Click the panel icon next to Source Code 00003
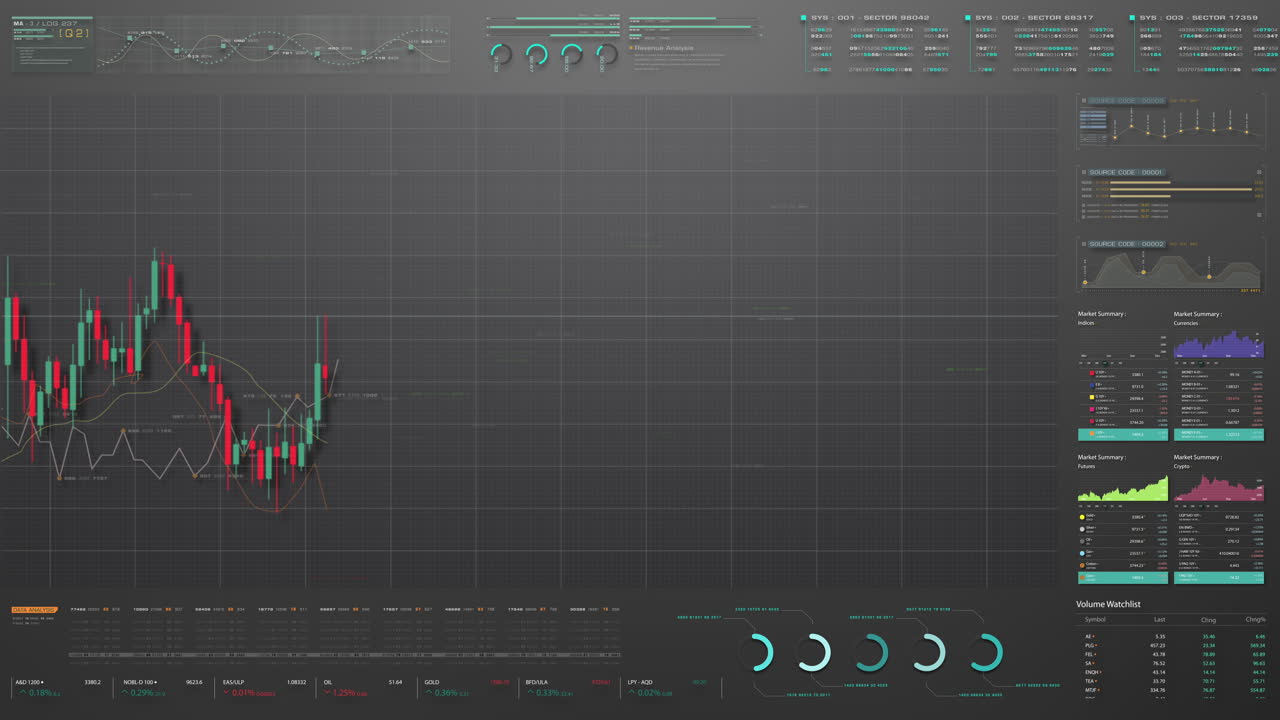The image size is (1280, 720). click(1083, 100)
